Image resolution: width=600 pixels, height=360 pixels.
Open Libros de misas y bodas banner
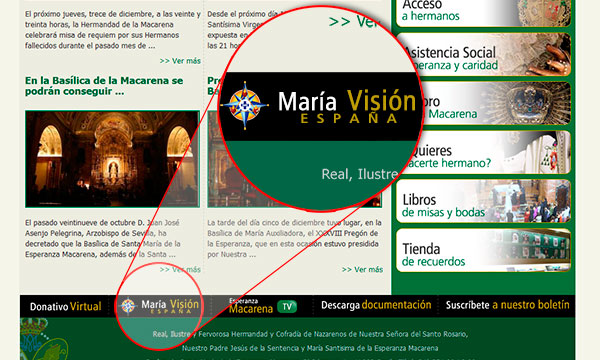483,201
